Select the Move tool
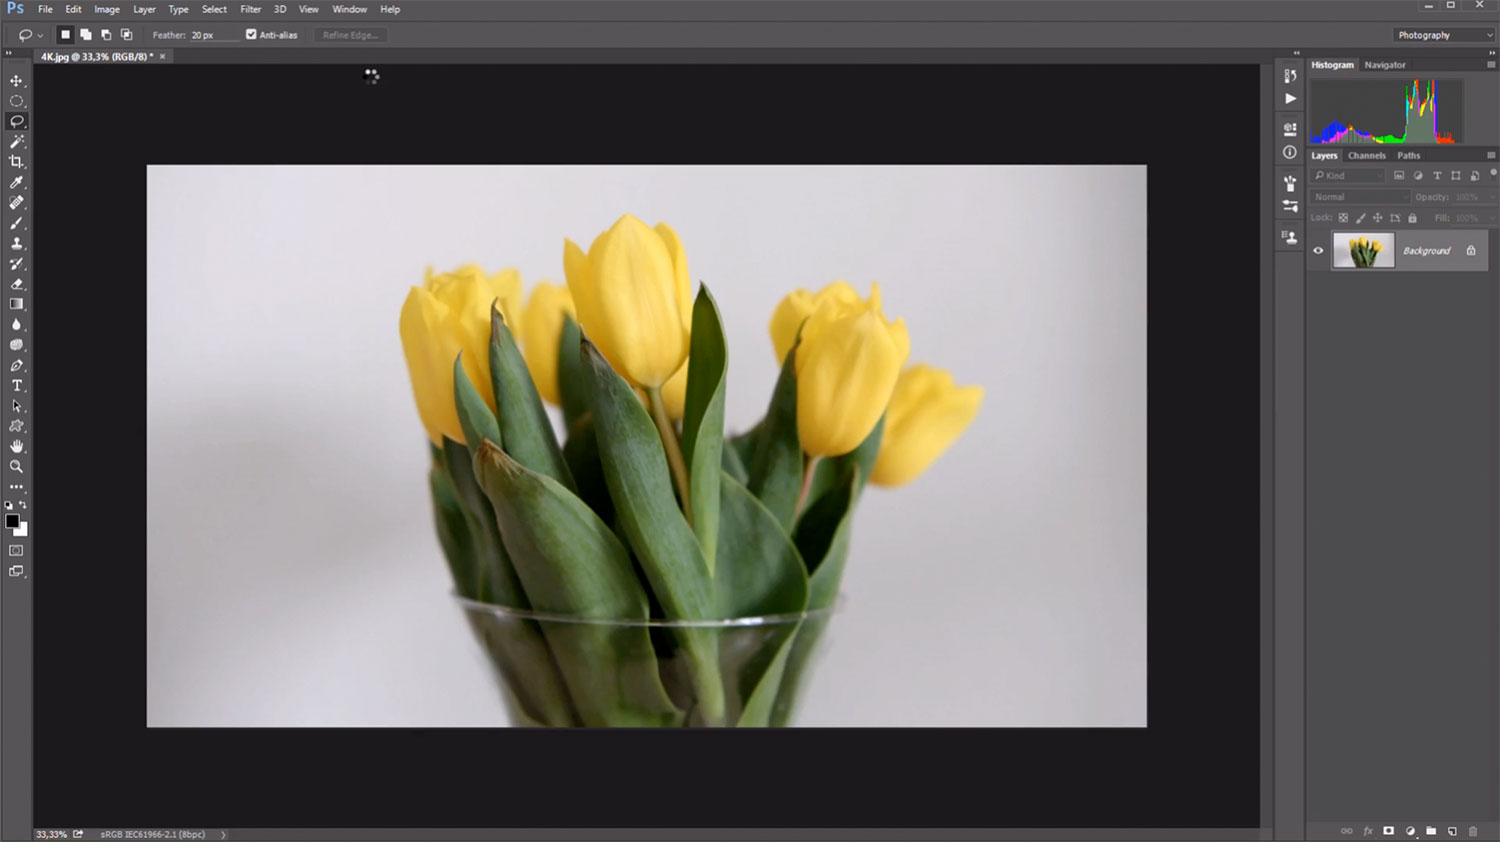Image resolution: width=1500 pixels, height=842 pixels. tap(16, 81)
